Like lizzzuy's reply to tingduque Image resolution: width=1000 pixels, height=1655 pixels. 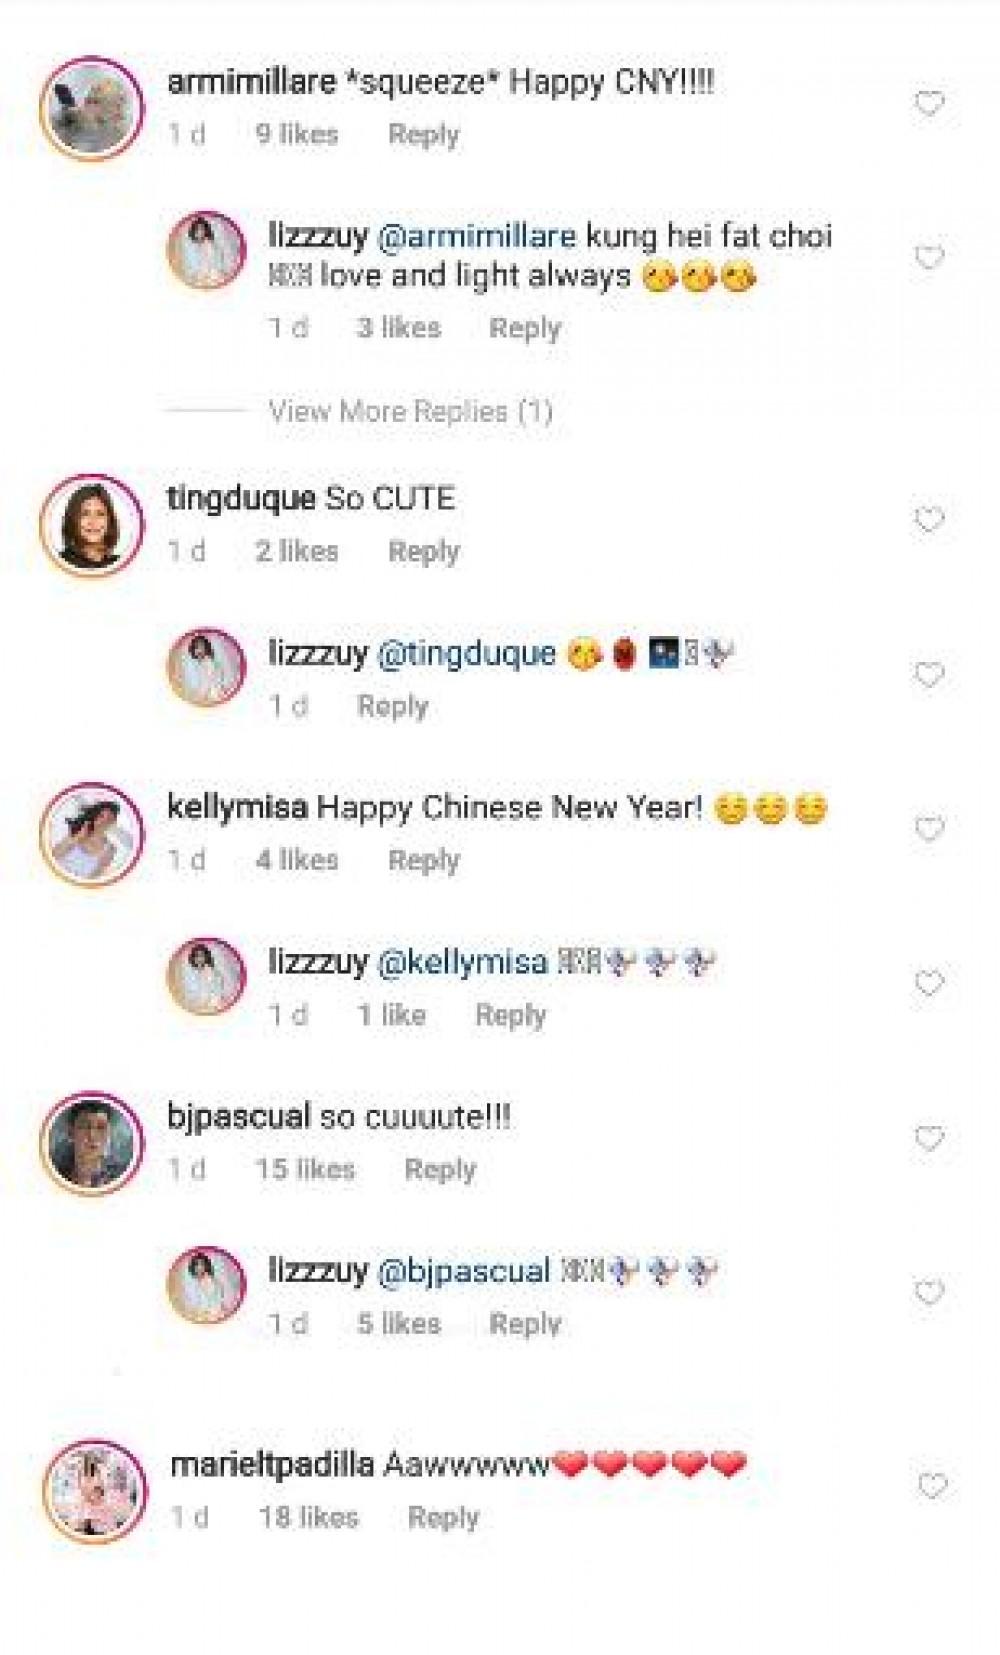click(930, 674)
